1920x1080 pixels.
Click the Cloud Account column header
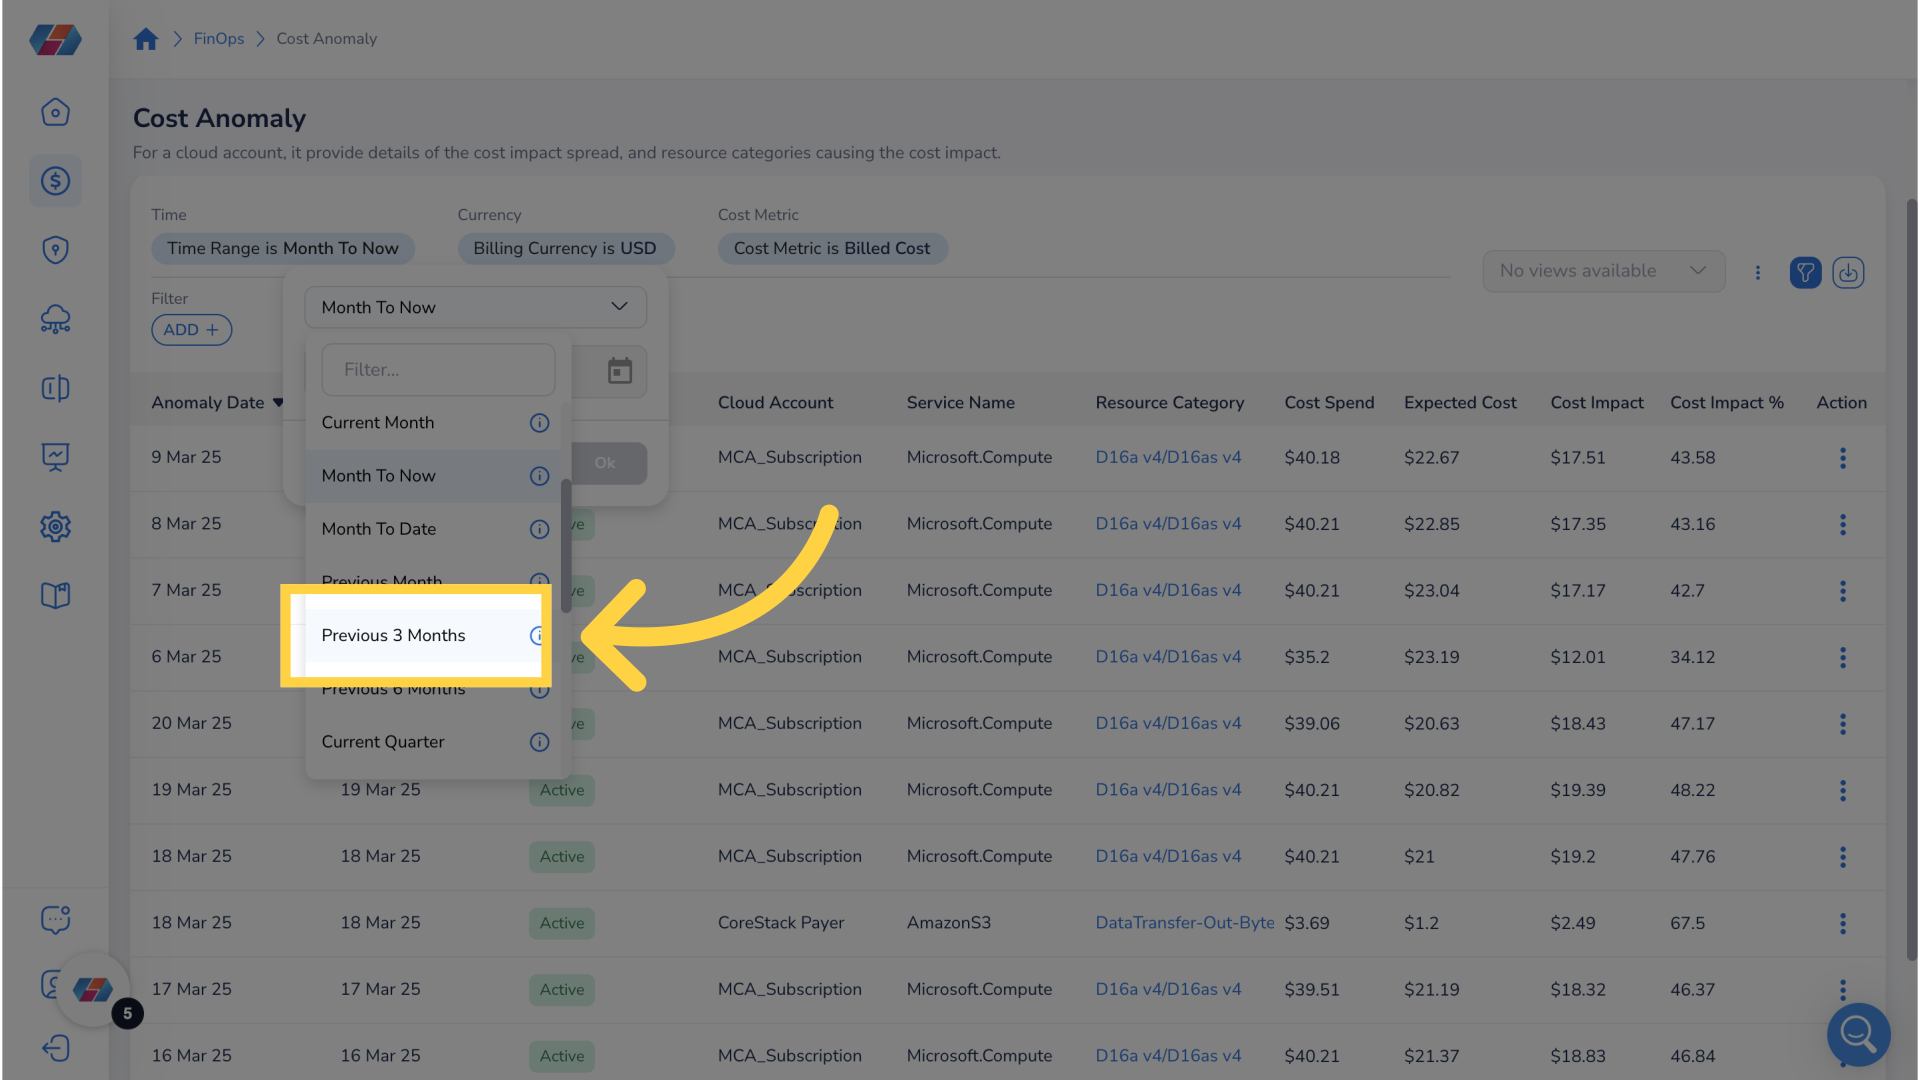pyautogui.click(x=775, y=403)
